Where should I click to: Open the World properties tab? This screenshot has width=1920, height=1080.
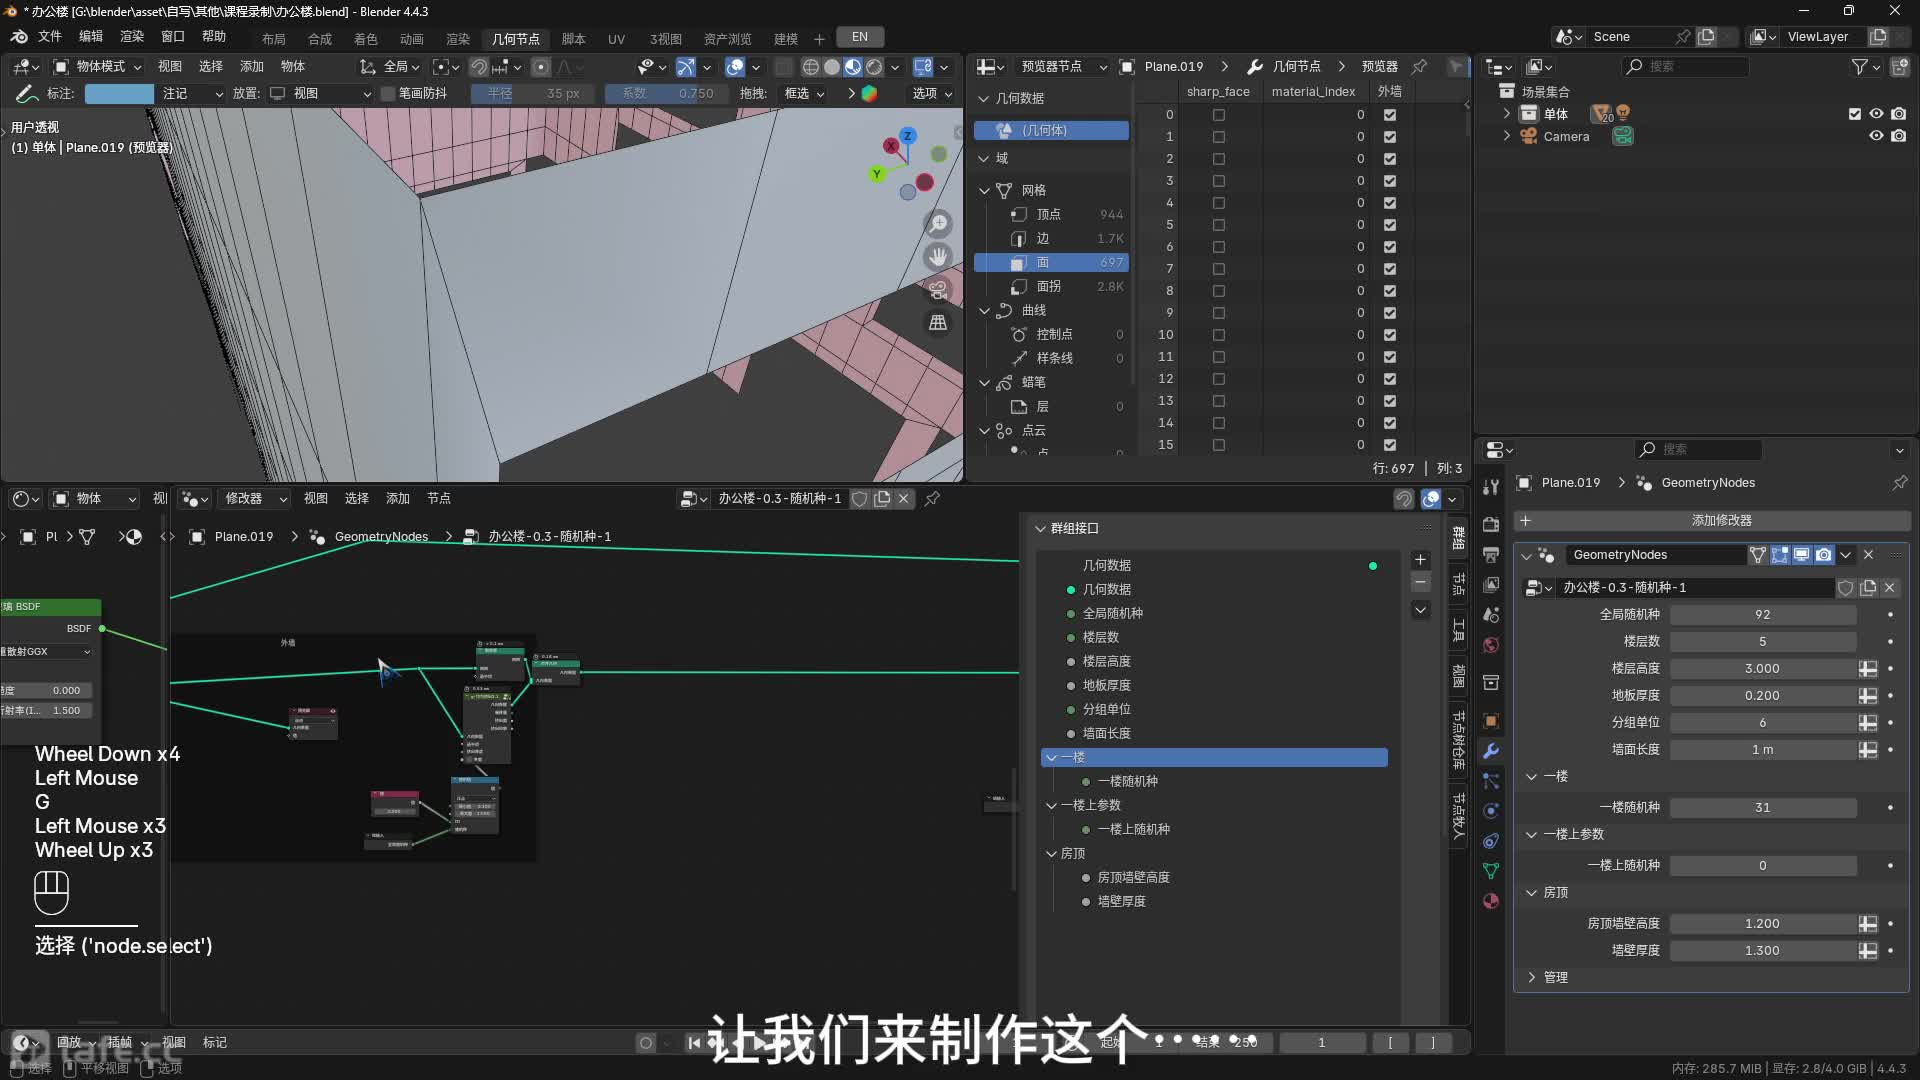click(x=1491, y=645)
